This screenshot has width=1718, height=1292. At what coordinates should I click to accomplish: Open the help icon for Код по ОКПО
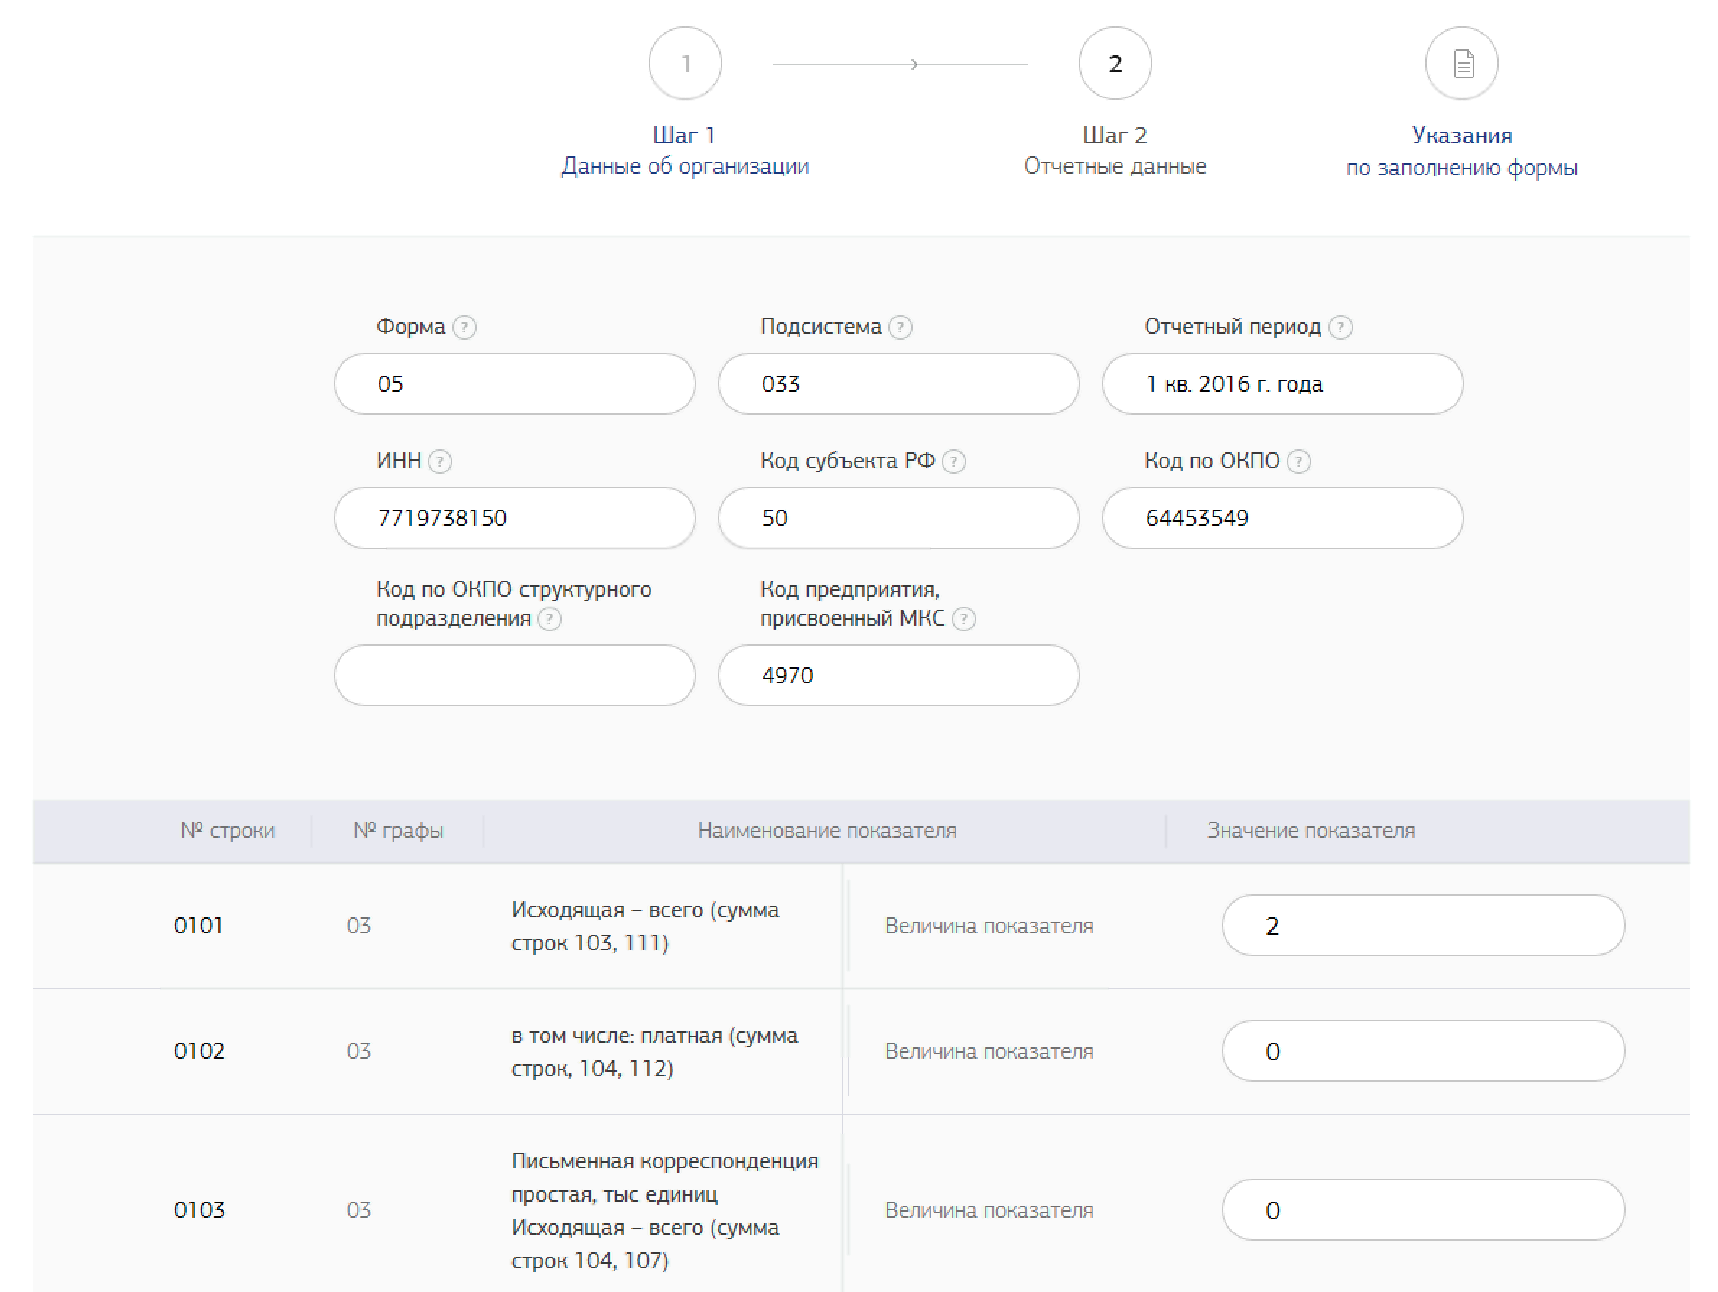[1298, 461]
